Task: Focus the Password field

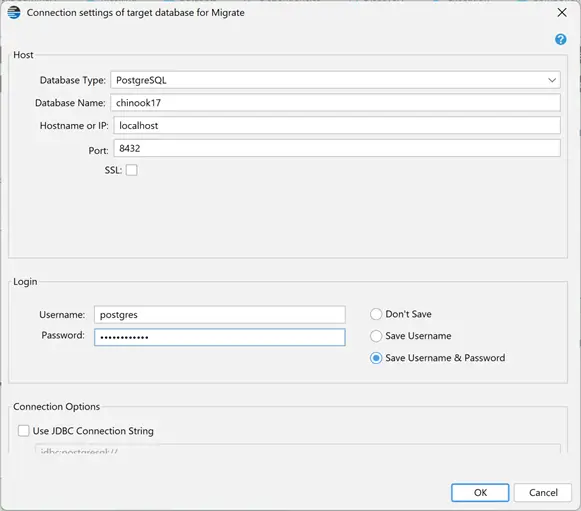Action: (x=220, y=337)
